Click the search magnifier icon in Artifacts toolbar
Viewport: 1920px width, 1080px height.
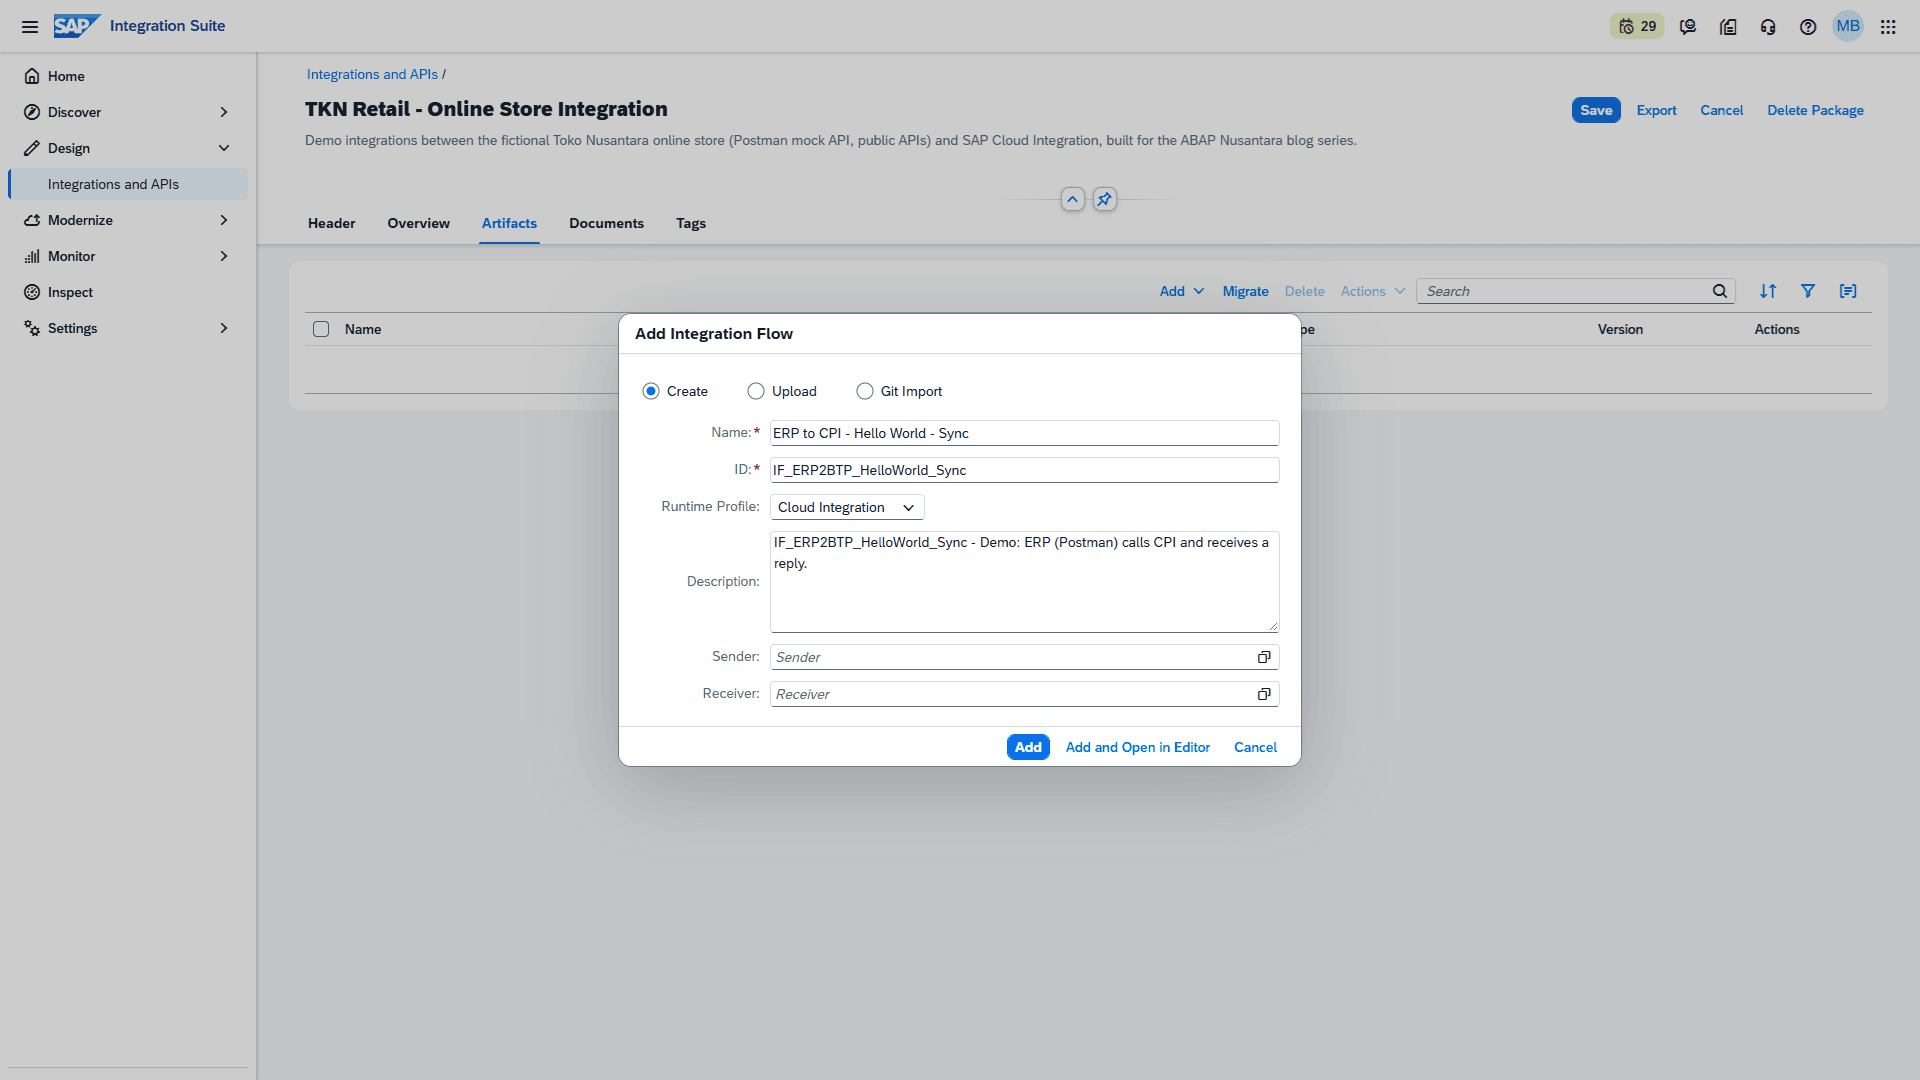[x=1720, y=291]
